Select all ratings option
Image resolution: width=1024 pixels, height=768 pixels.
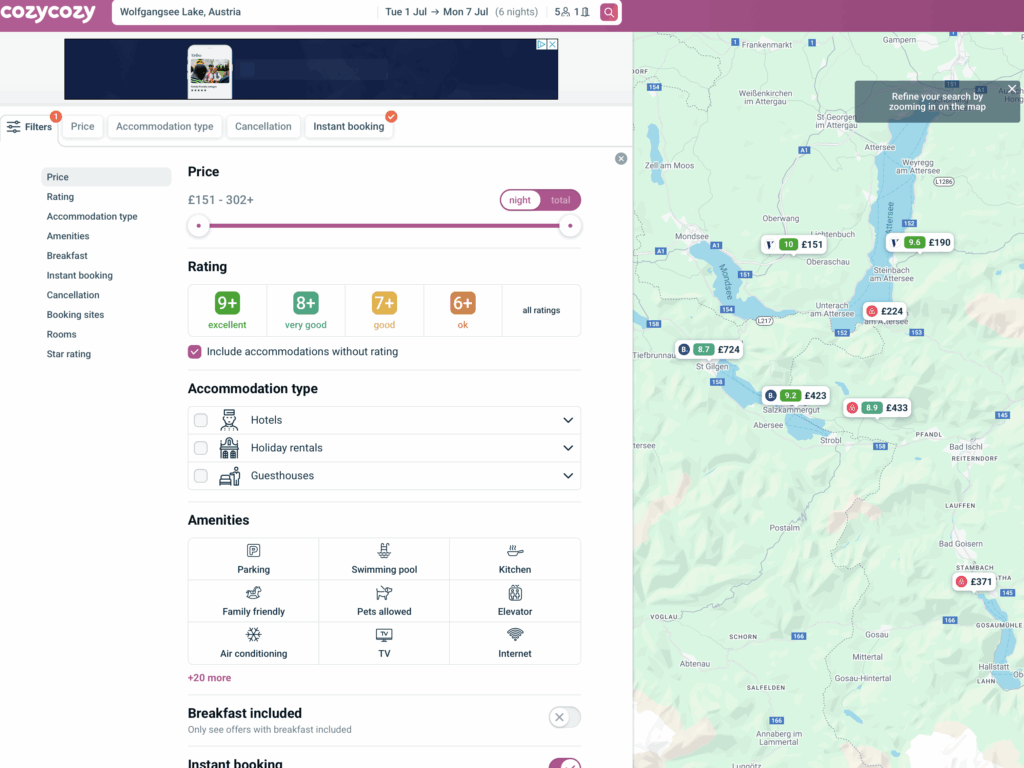point(541,310)
